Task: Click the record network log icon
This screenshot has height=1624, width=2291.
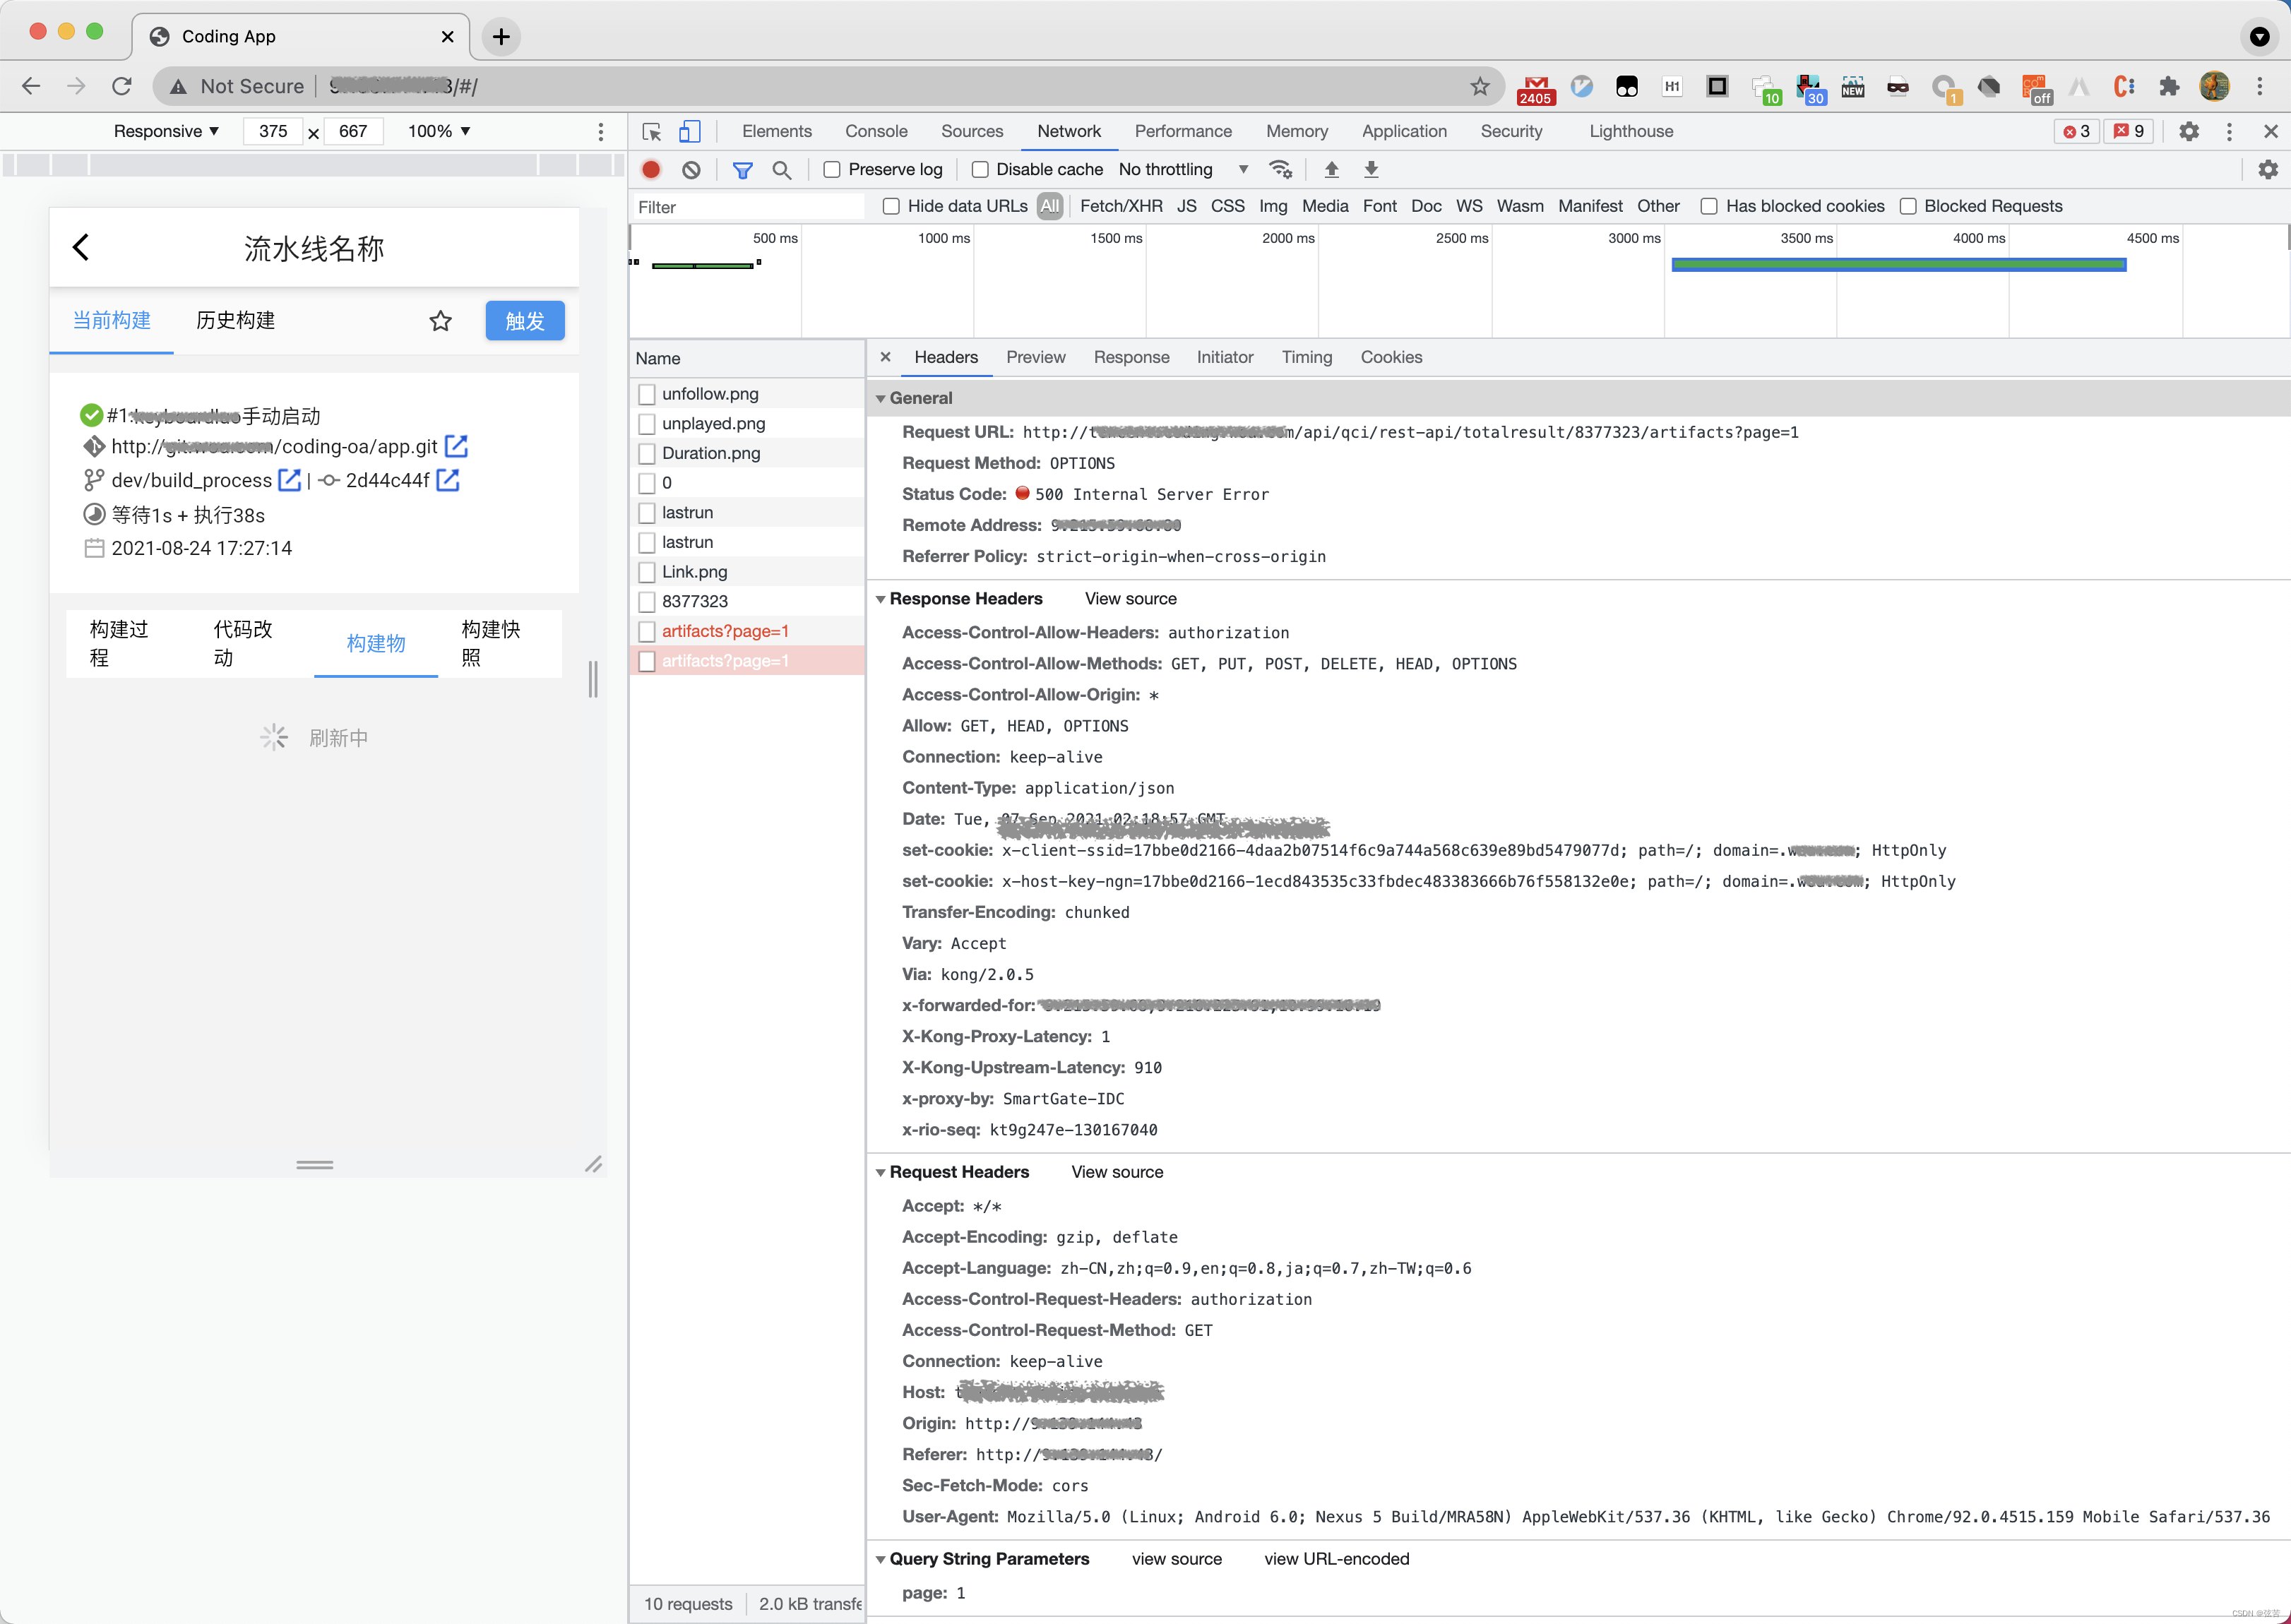Action: click(650, 170)
